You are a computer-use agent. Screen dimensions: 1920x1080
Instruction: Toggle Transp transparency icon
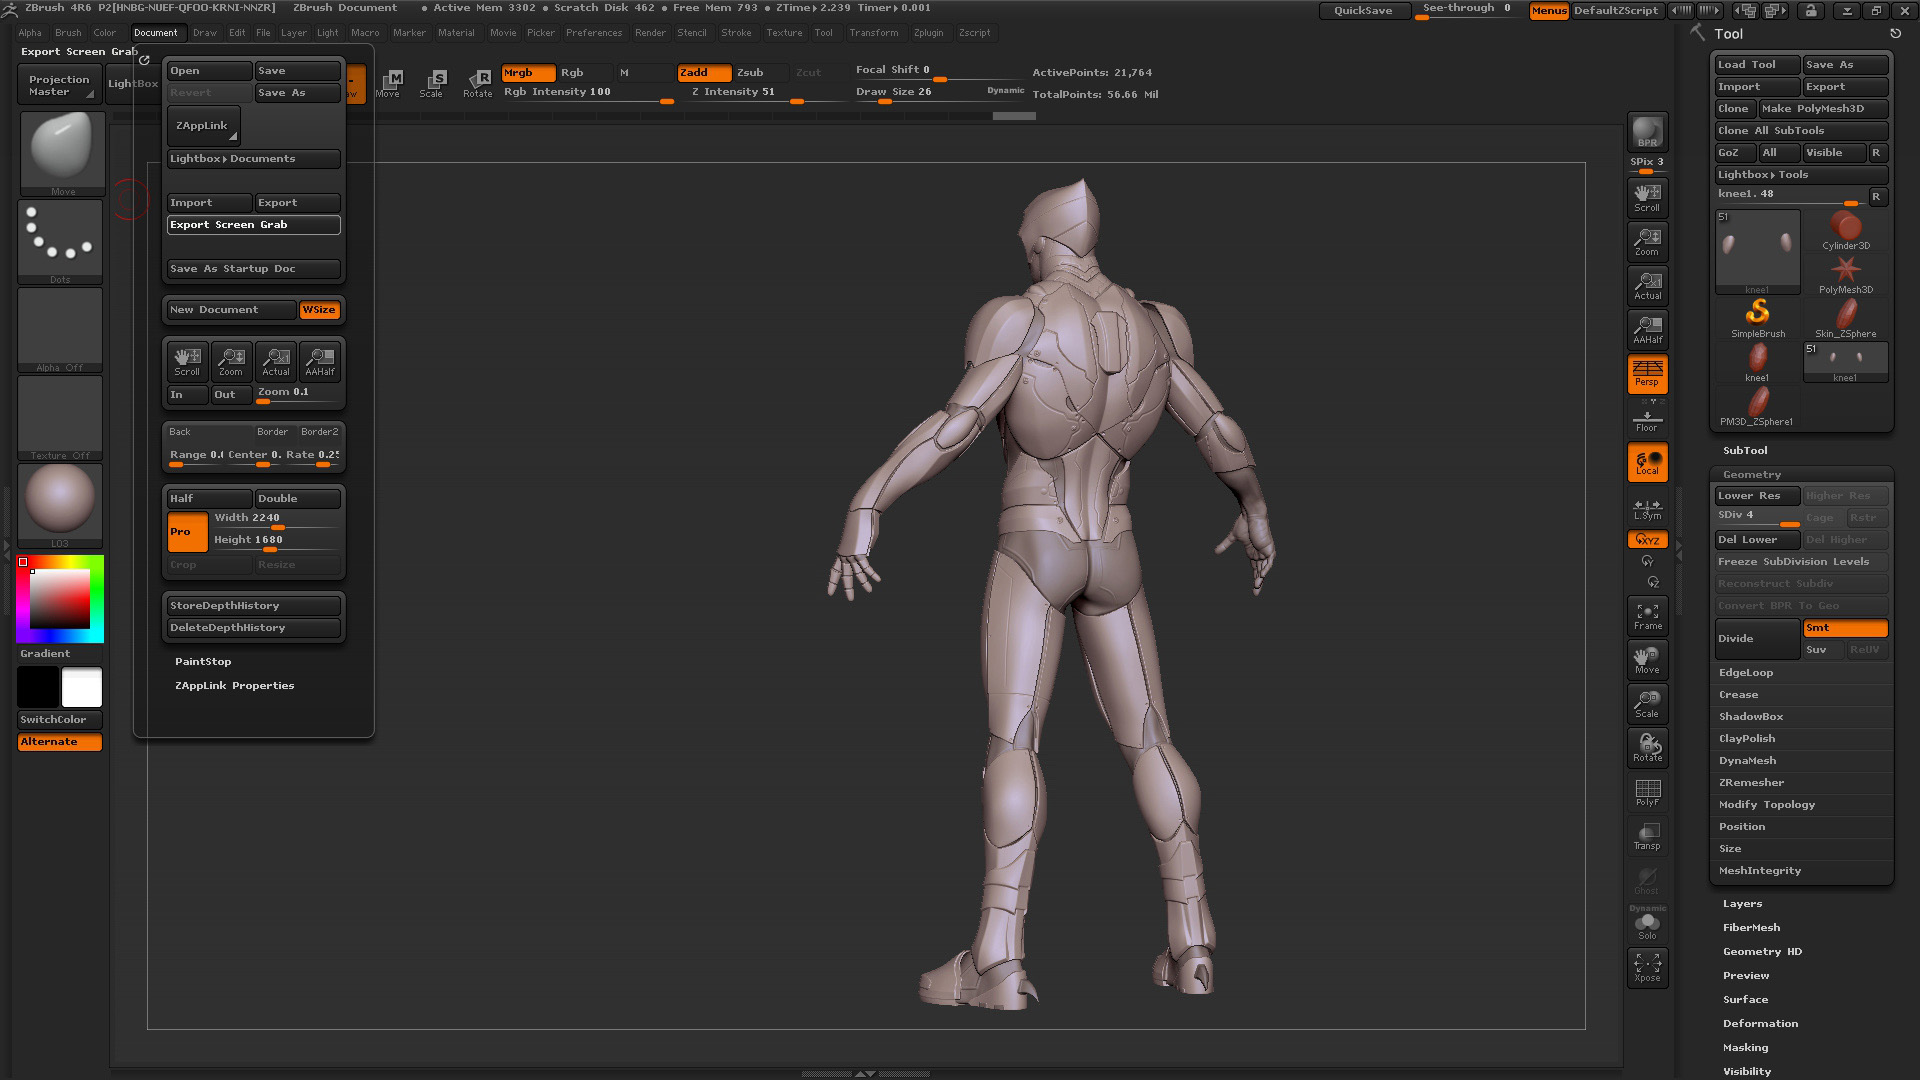coord(1647,837)
